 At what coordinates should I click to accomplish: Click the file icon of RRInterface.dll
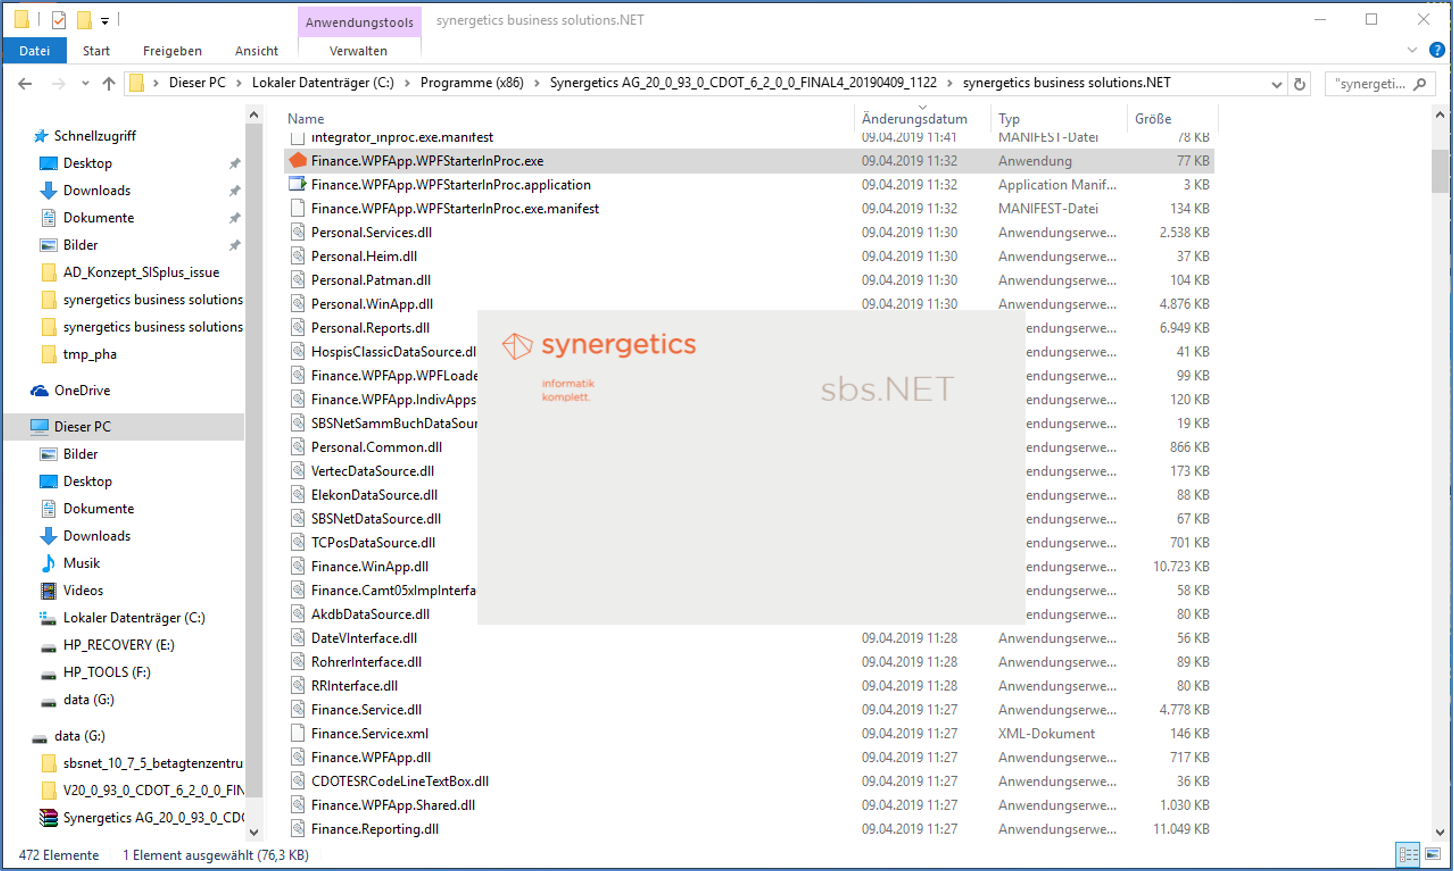[x=297, y=685]
